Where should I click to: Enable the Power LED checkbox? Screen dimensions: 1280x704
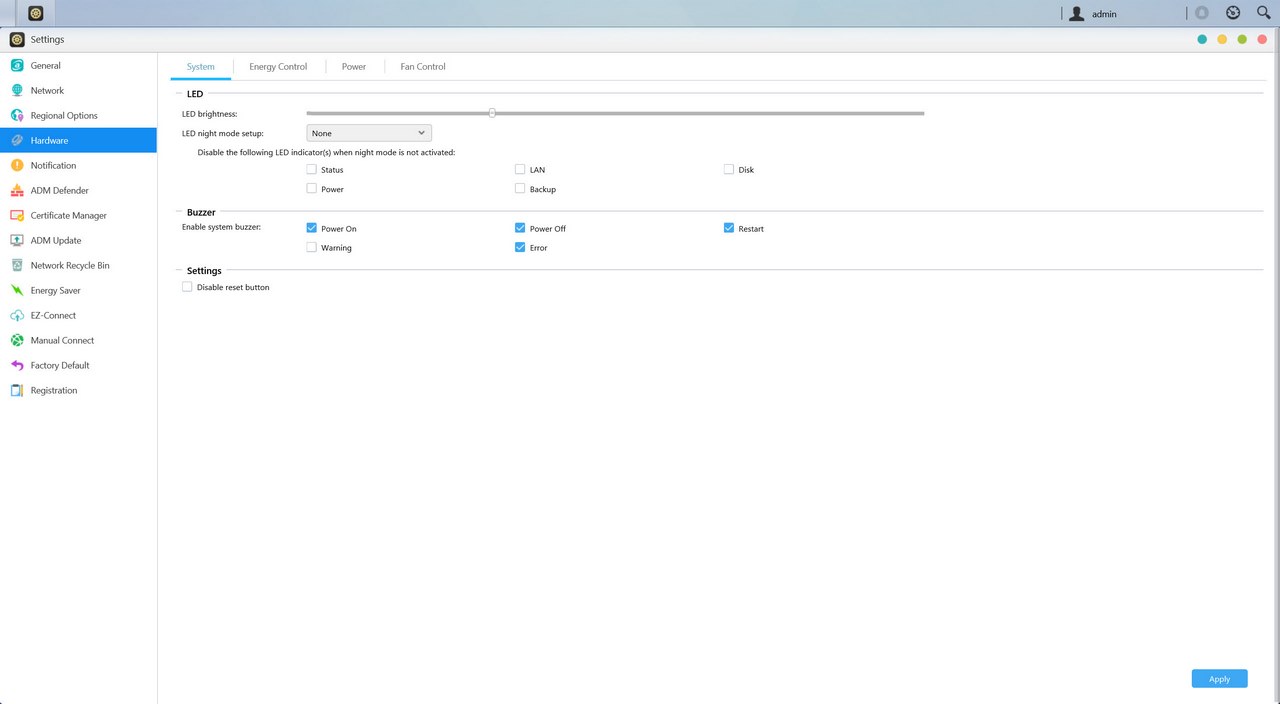(x=312, y=188)
